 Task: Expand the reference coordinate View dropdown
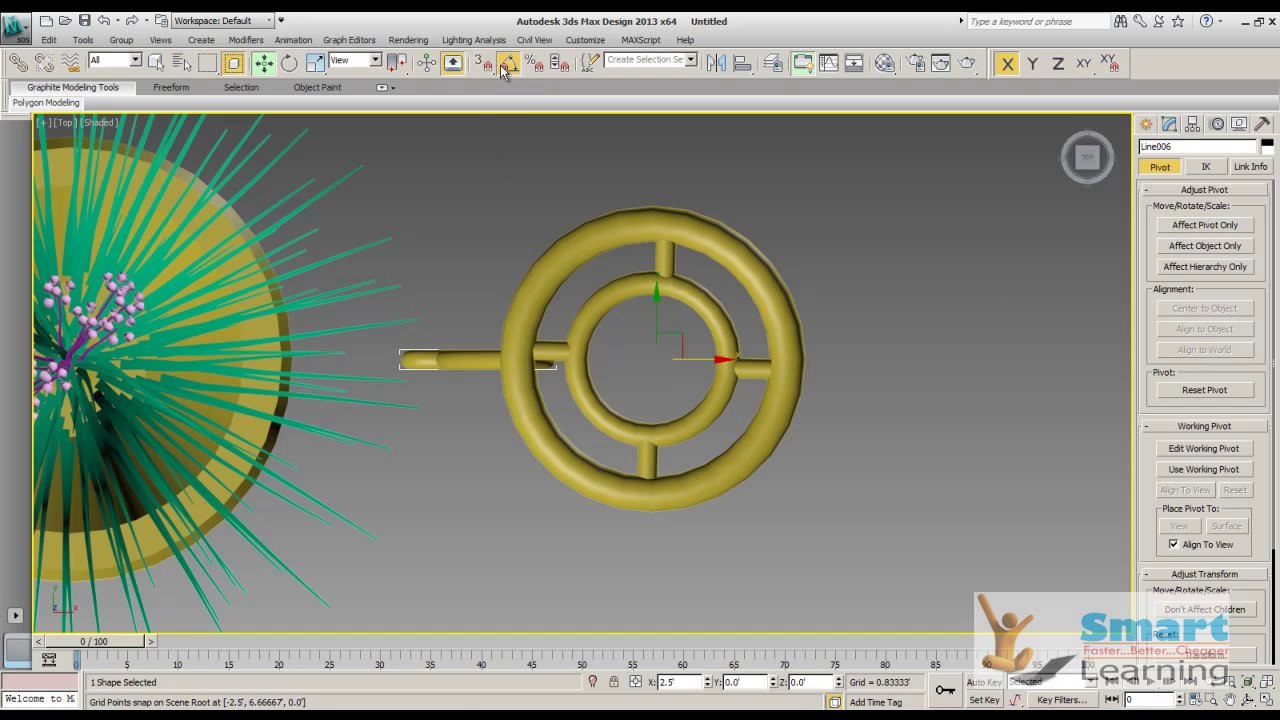point(355,60)
